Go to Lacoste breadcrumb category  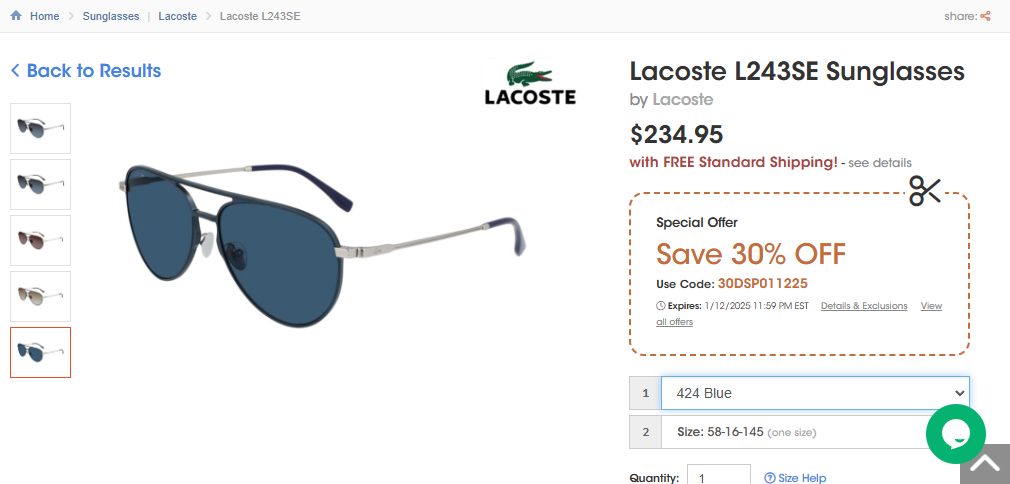(178, 16)
